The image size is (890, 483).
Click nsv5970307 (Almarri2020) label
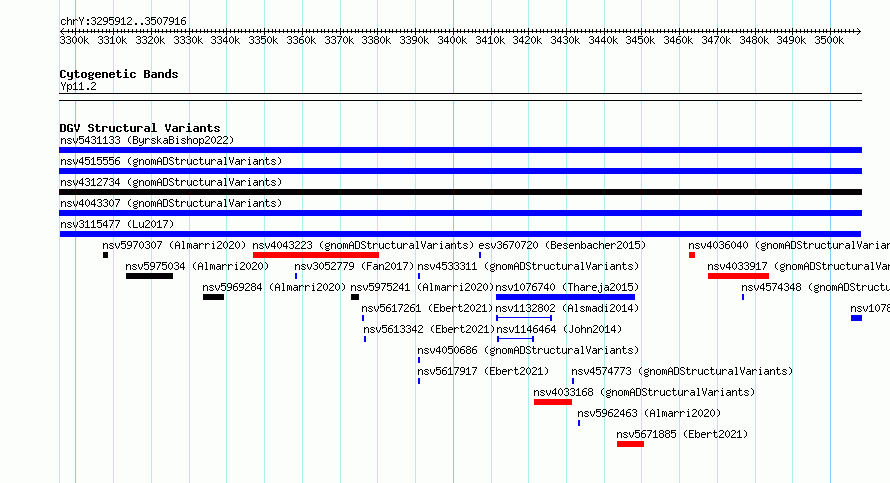tap(174, 245)
